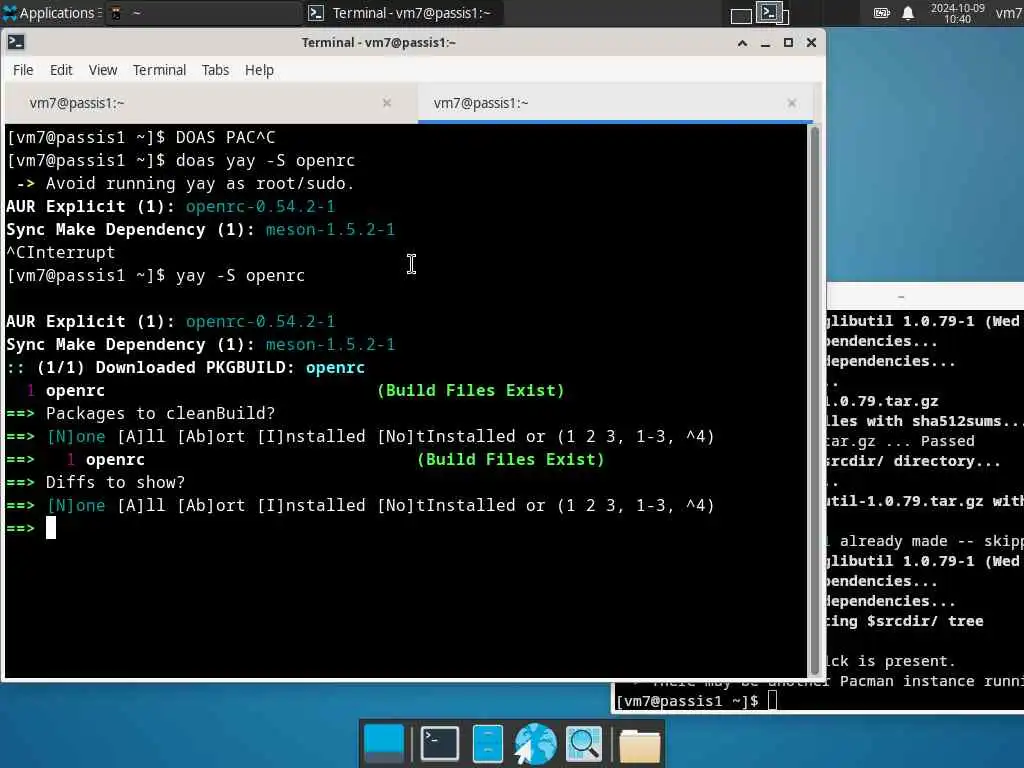Maximize the Terminal window
Viewport: 1024px width, 768px height.
788,43
